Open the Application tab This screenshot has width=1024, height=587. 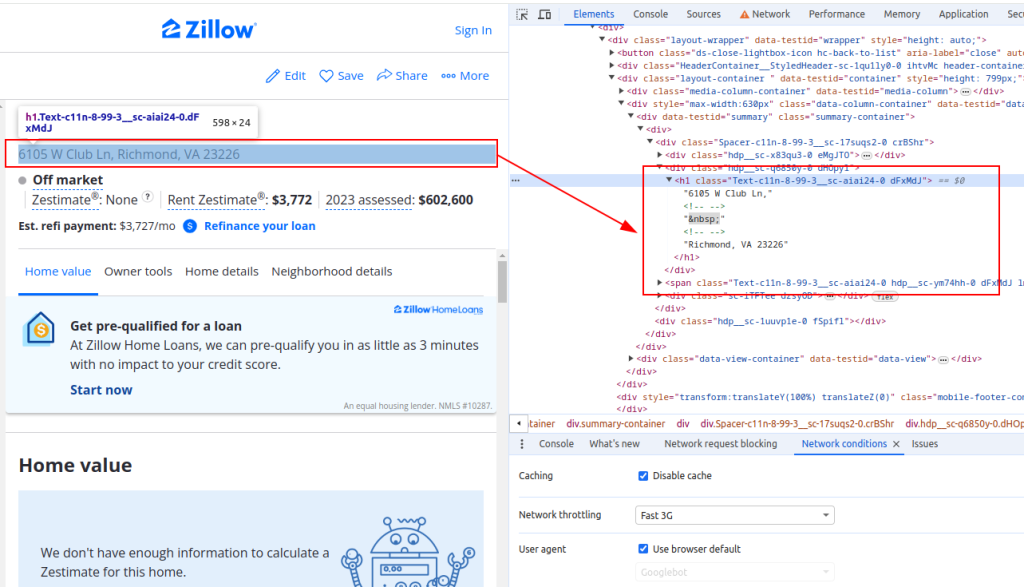tap(963, 14)
